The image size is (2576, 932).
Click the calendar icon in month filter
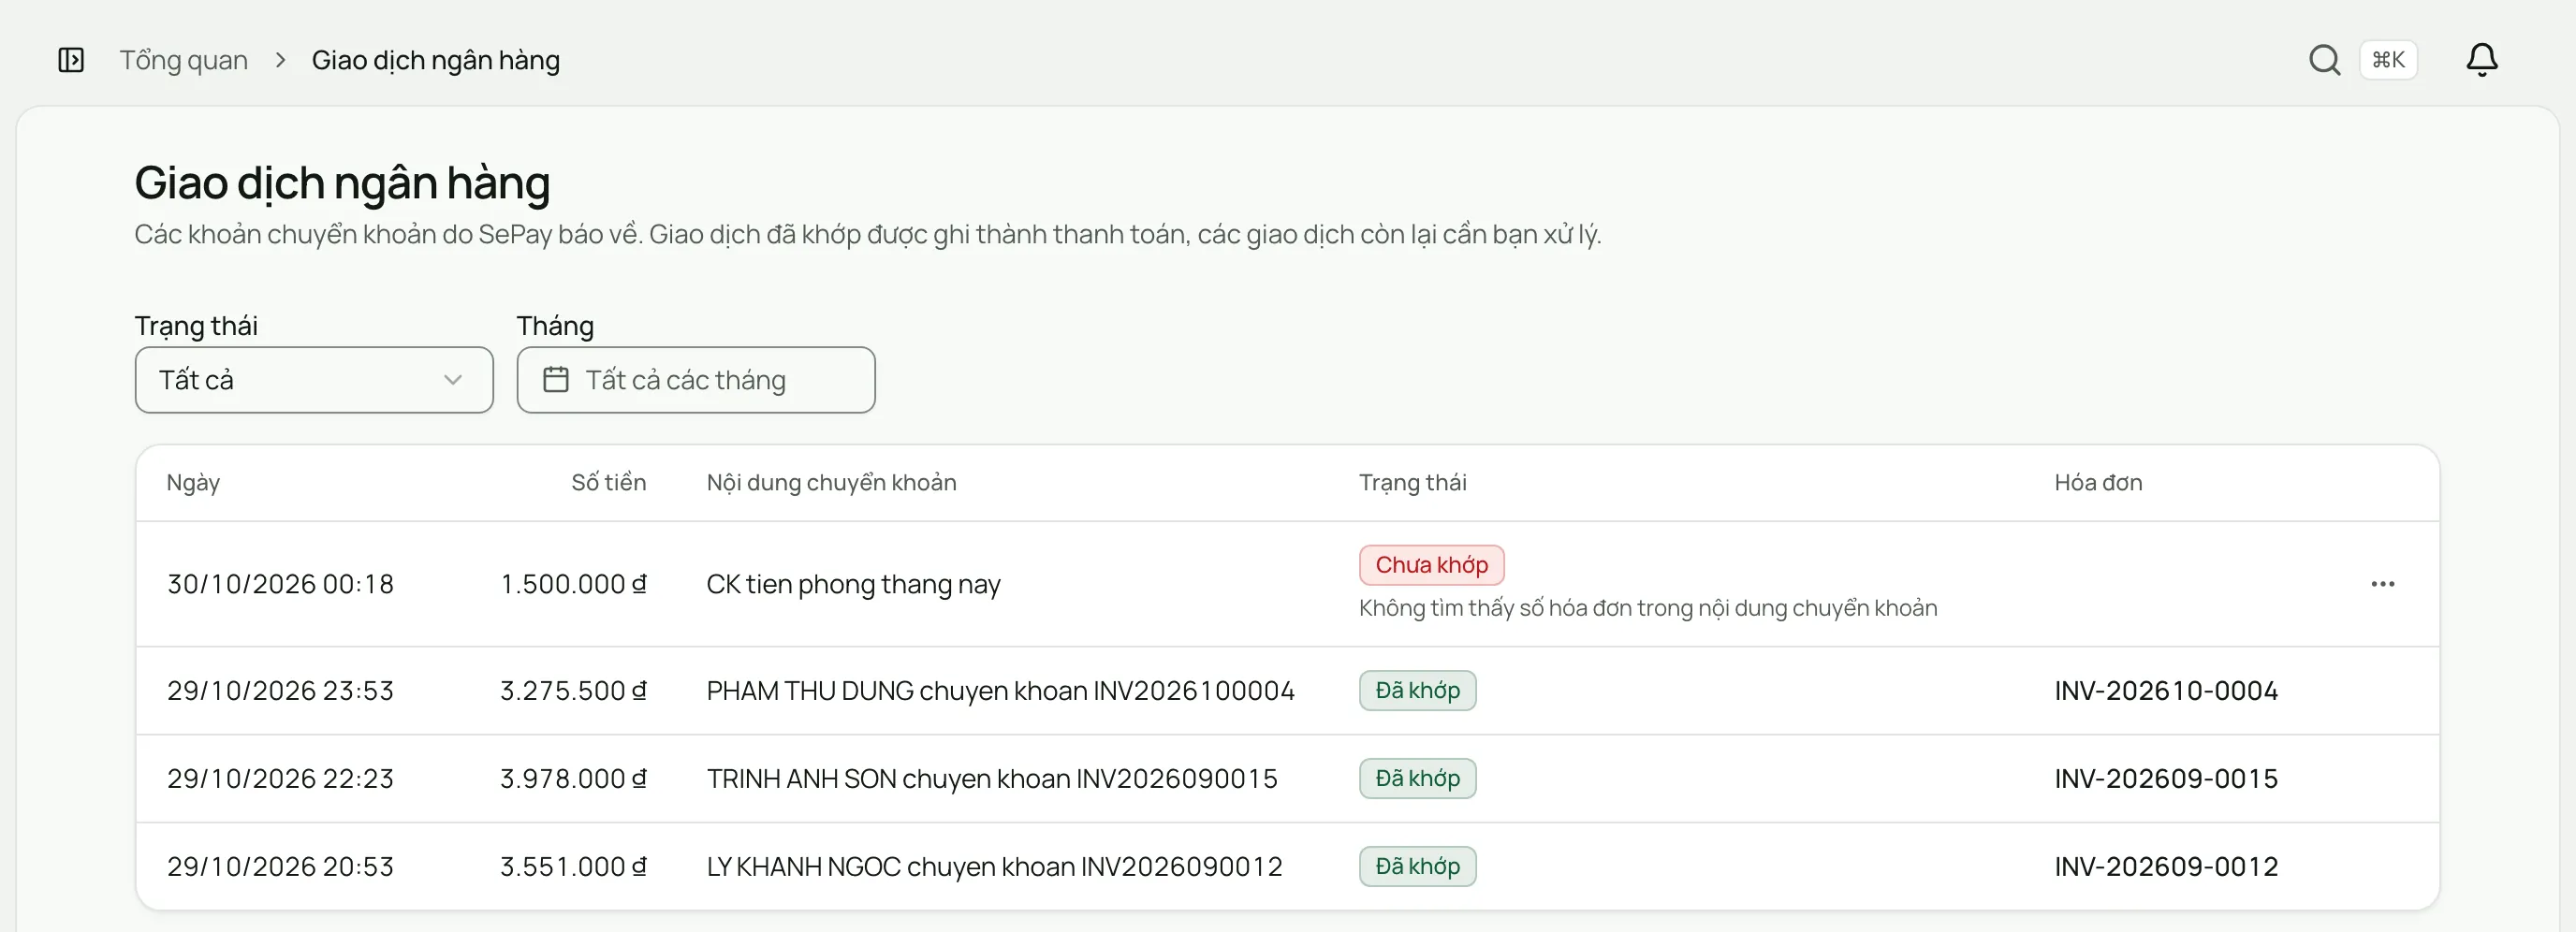[x=556, y=380]
